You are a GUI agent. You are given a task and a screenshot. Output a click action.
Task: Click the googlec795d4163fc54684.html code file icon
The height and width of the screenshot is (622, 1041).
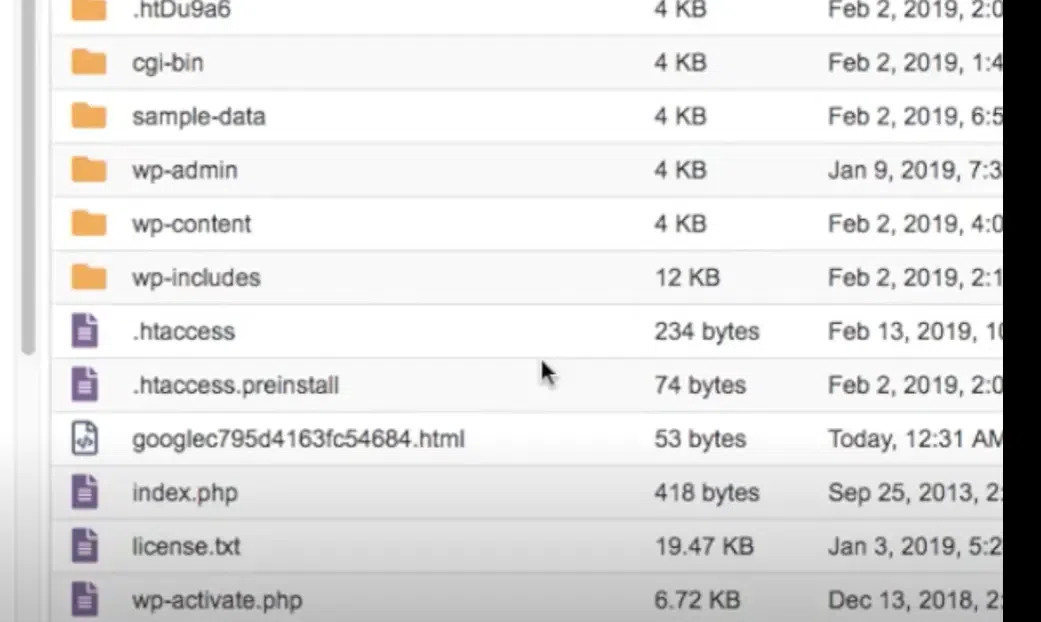[x=86, y=438]
